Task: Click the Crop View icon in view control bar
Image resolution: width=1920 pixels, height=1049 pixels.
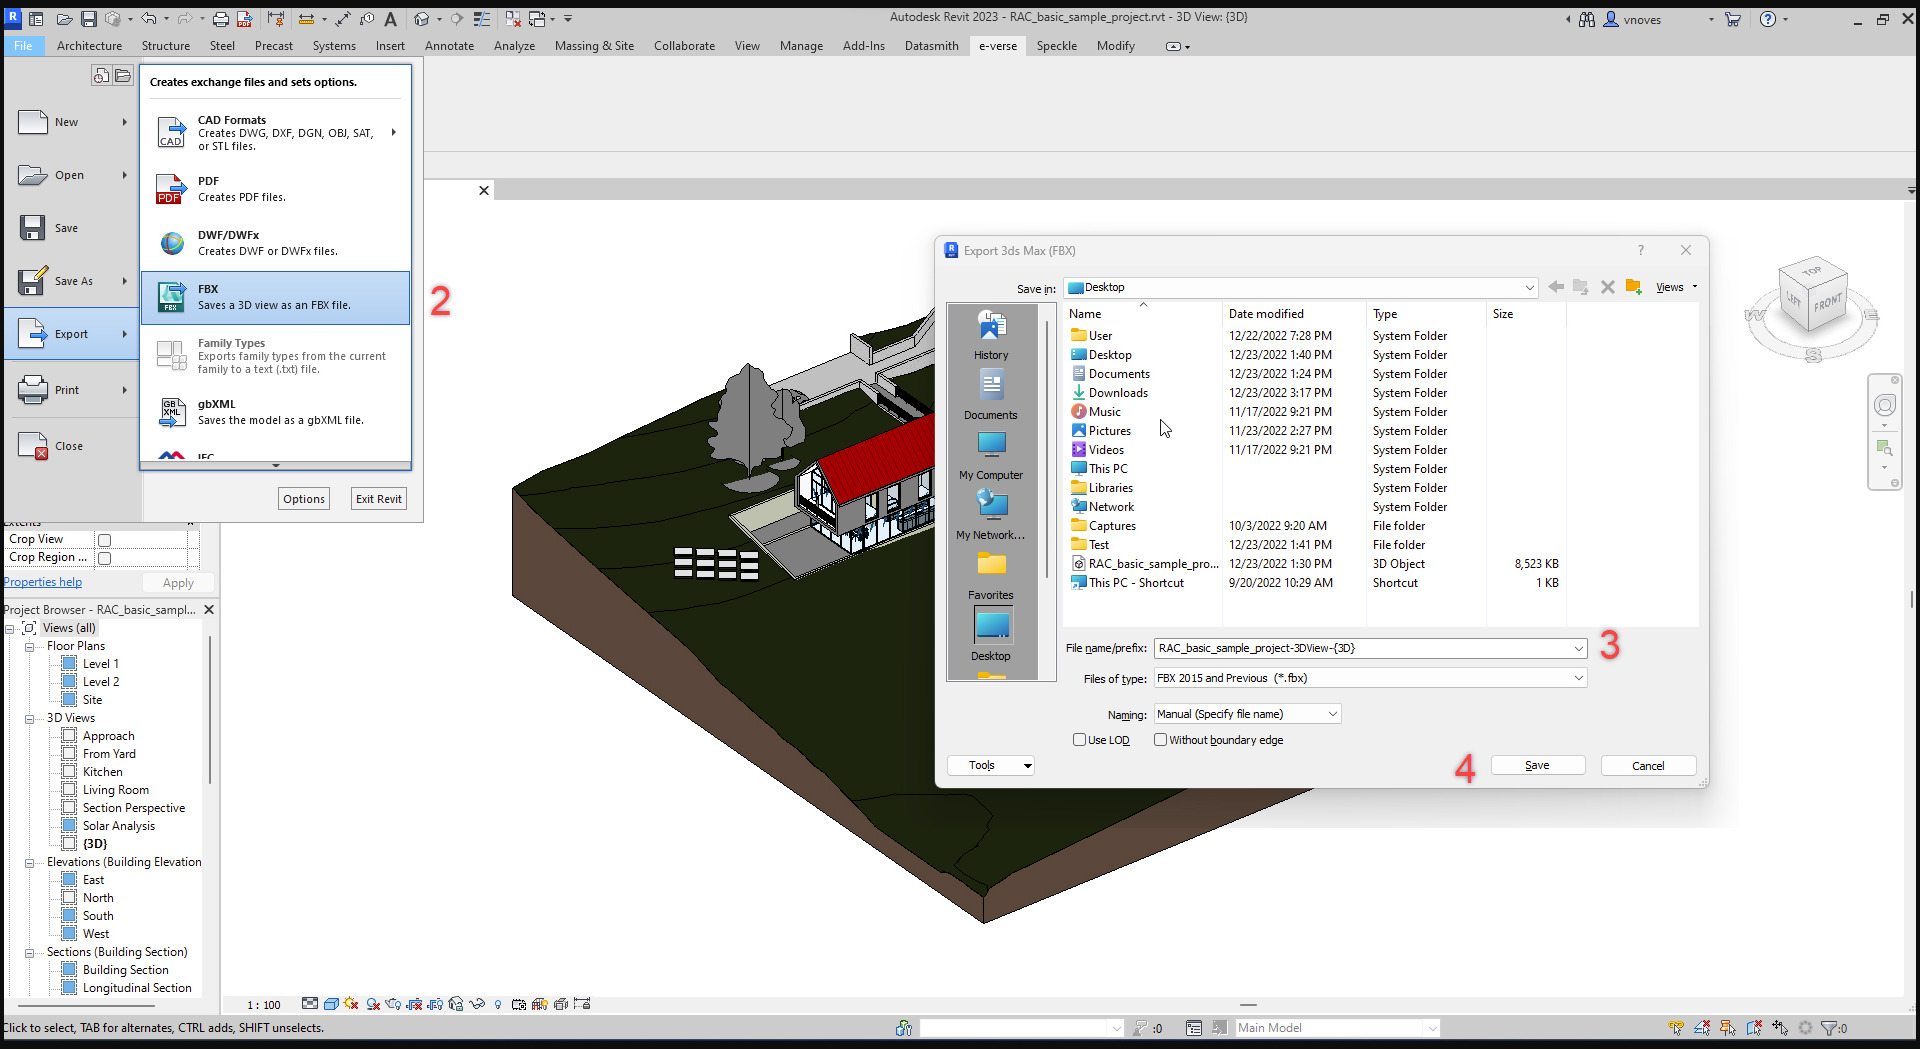Action: point(414,1004)
